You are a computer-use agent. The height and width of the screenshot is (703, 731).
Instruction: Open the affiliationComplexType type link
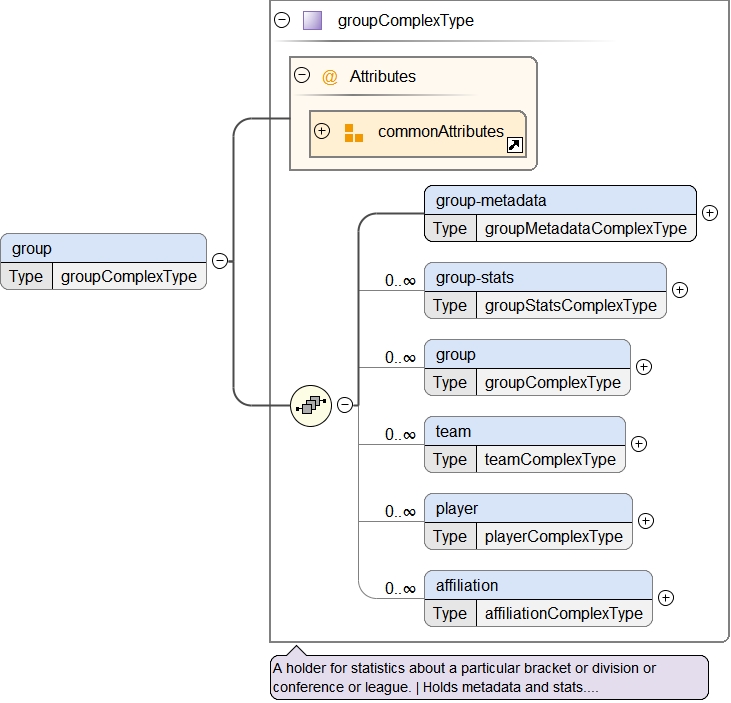563,613
